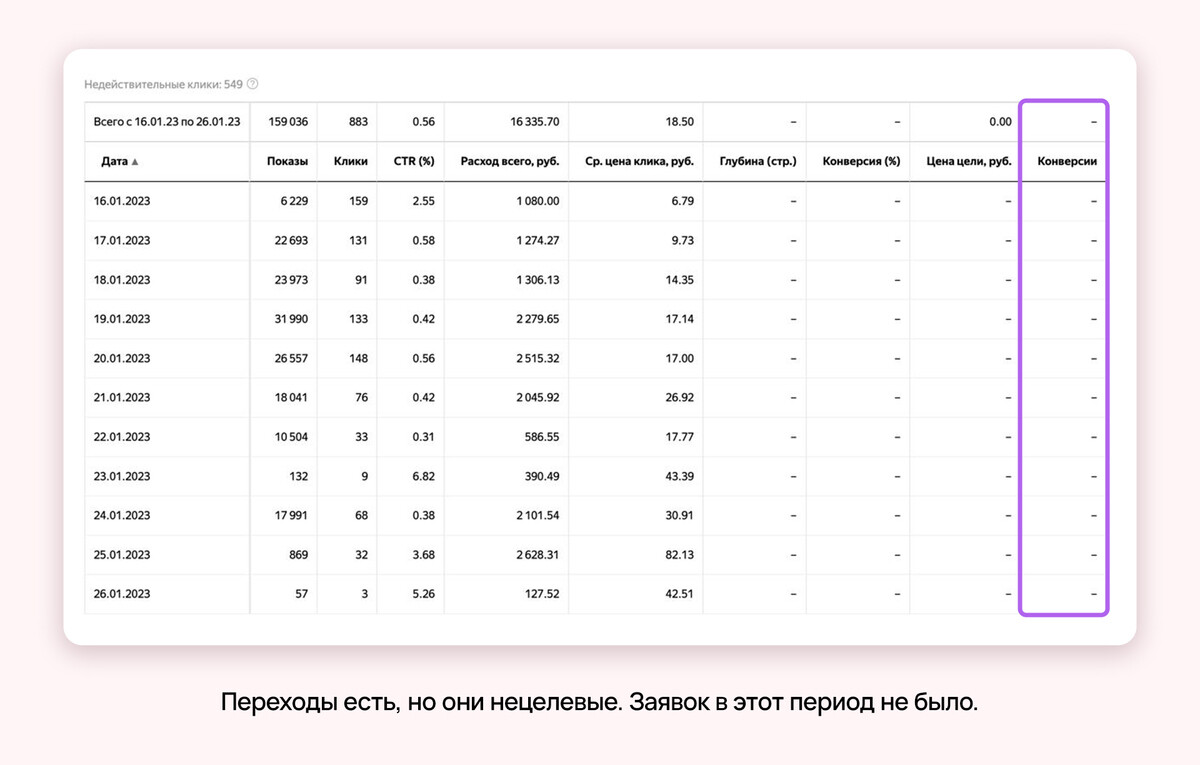The height and width of the screenshot is (765, 1200).
Task: Select the total row label Всего с 16.01.23 по 26.01.23
Action: click(167, 122)
